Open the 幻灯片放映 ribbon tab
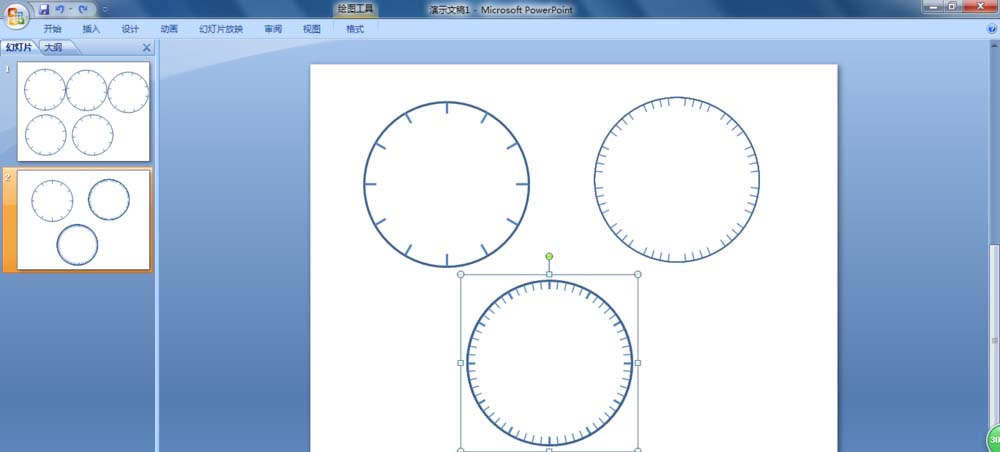 click(221, 29)
